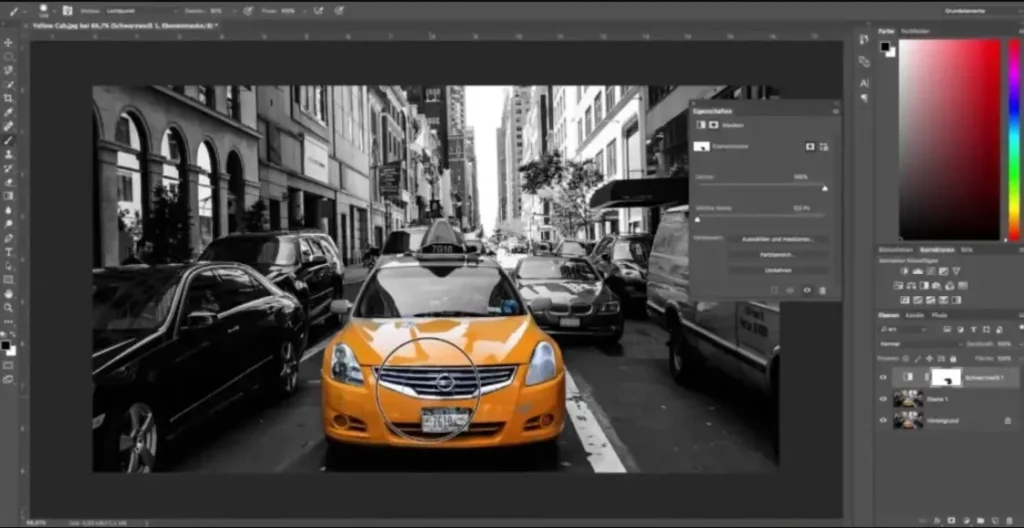The width and height of the screenshot is (1024, 528).
Task: Toggle pressure-for-opacity icon in options bar
Action: pyautogui.click(x=248, y=10)
